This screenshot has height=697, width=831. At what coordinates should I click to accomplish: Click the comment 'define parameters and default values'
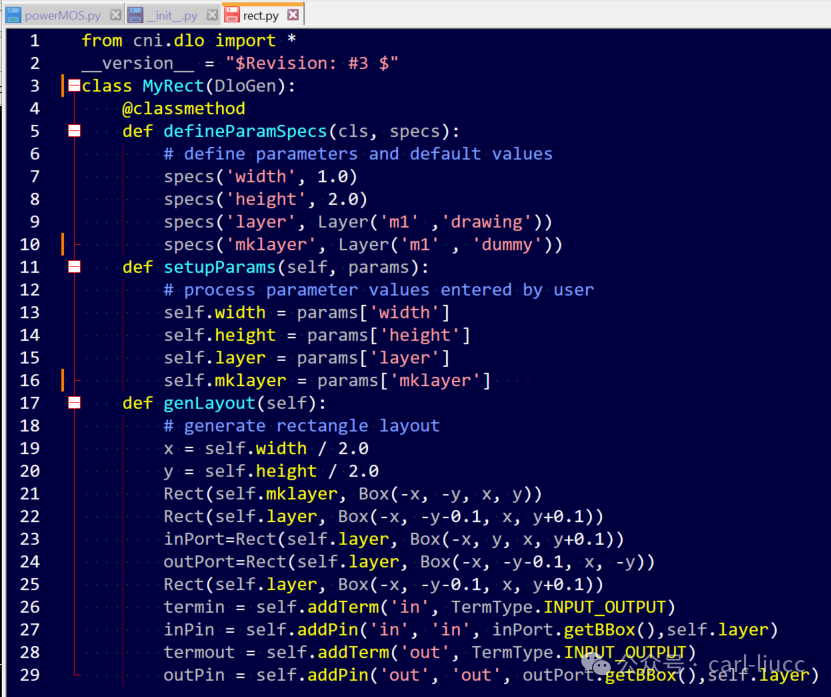358,154
